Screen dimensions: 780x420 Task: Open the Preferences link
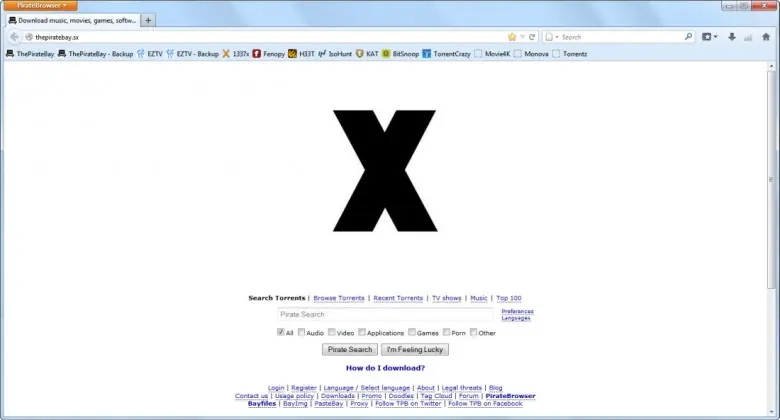coord(517,312)
